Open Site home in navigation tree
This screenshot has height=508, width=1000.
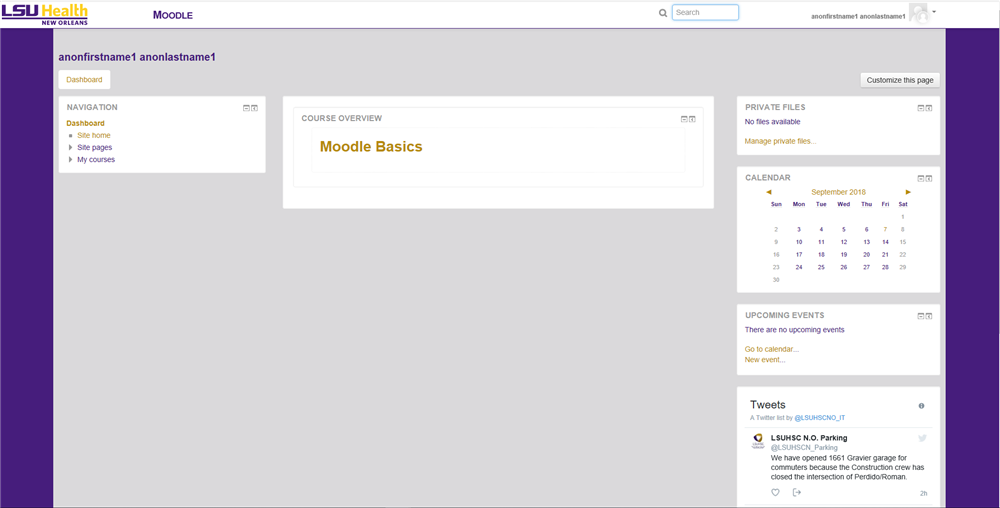[x=94, y=135]
